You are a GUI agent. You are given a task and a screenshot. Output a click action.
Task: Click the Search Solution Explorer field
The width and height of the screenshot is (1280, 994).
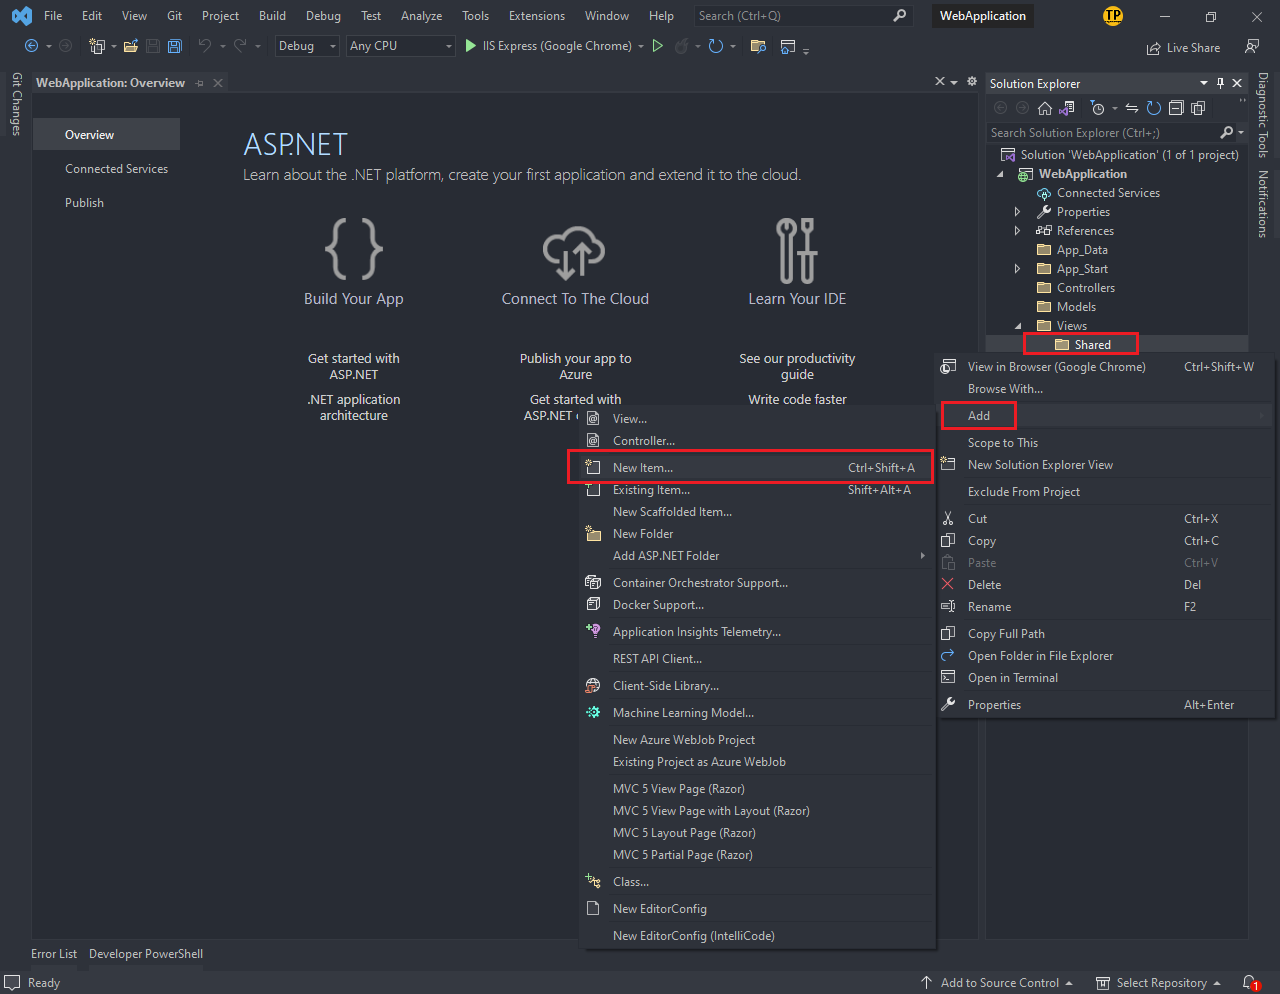coord(1104,132)
